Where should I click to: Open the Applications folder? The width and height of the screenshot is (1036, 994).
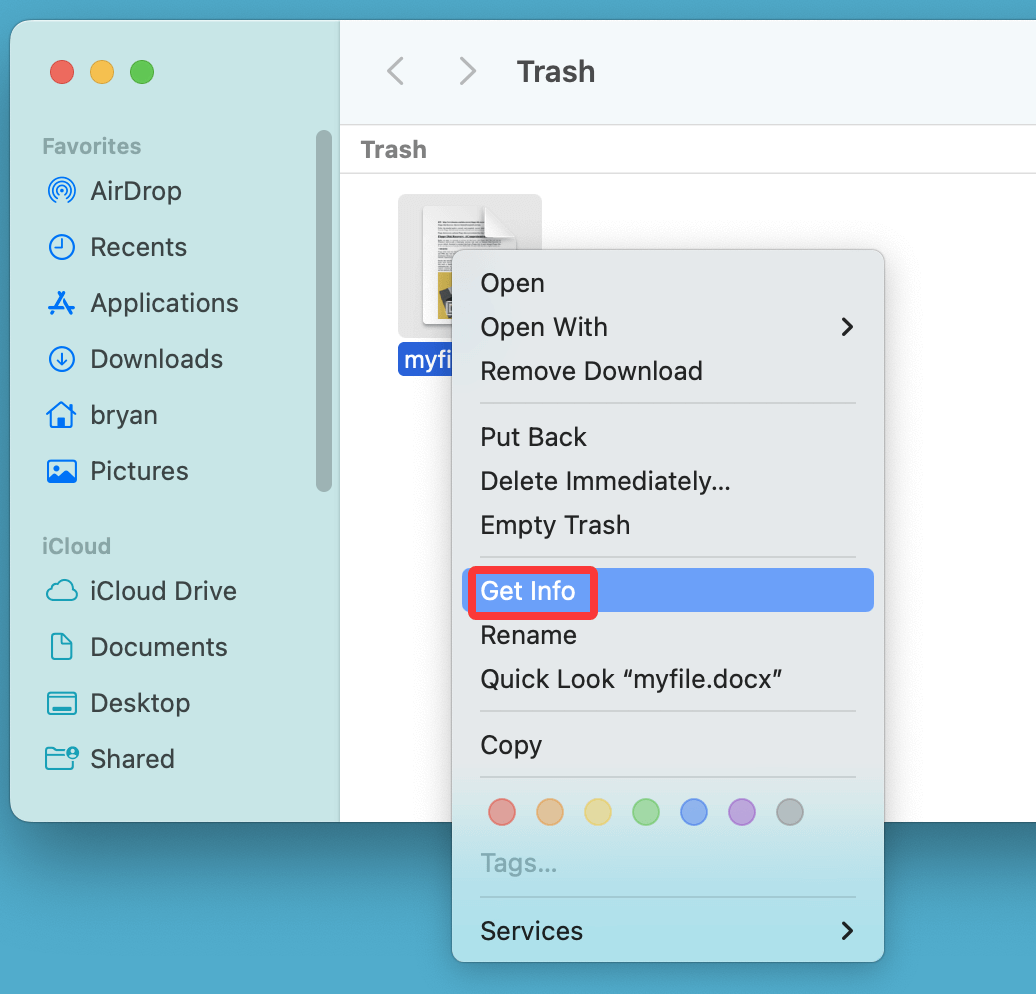point(163,303)
